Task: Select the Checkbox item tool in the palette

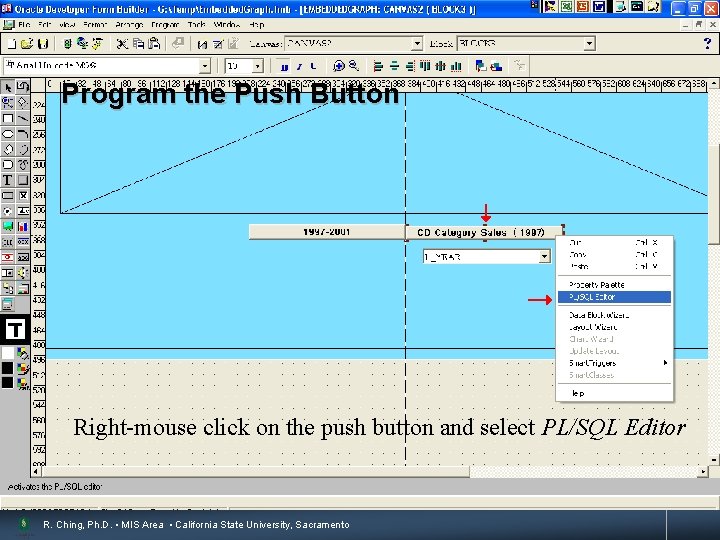Action: pos(22,196)
